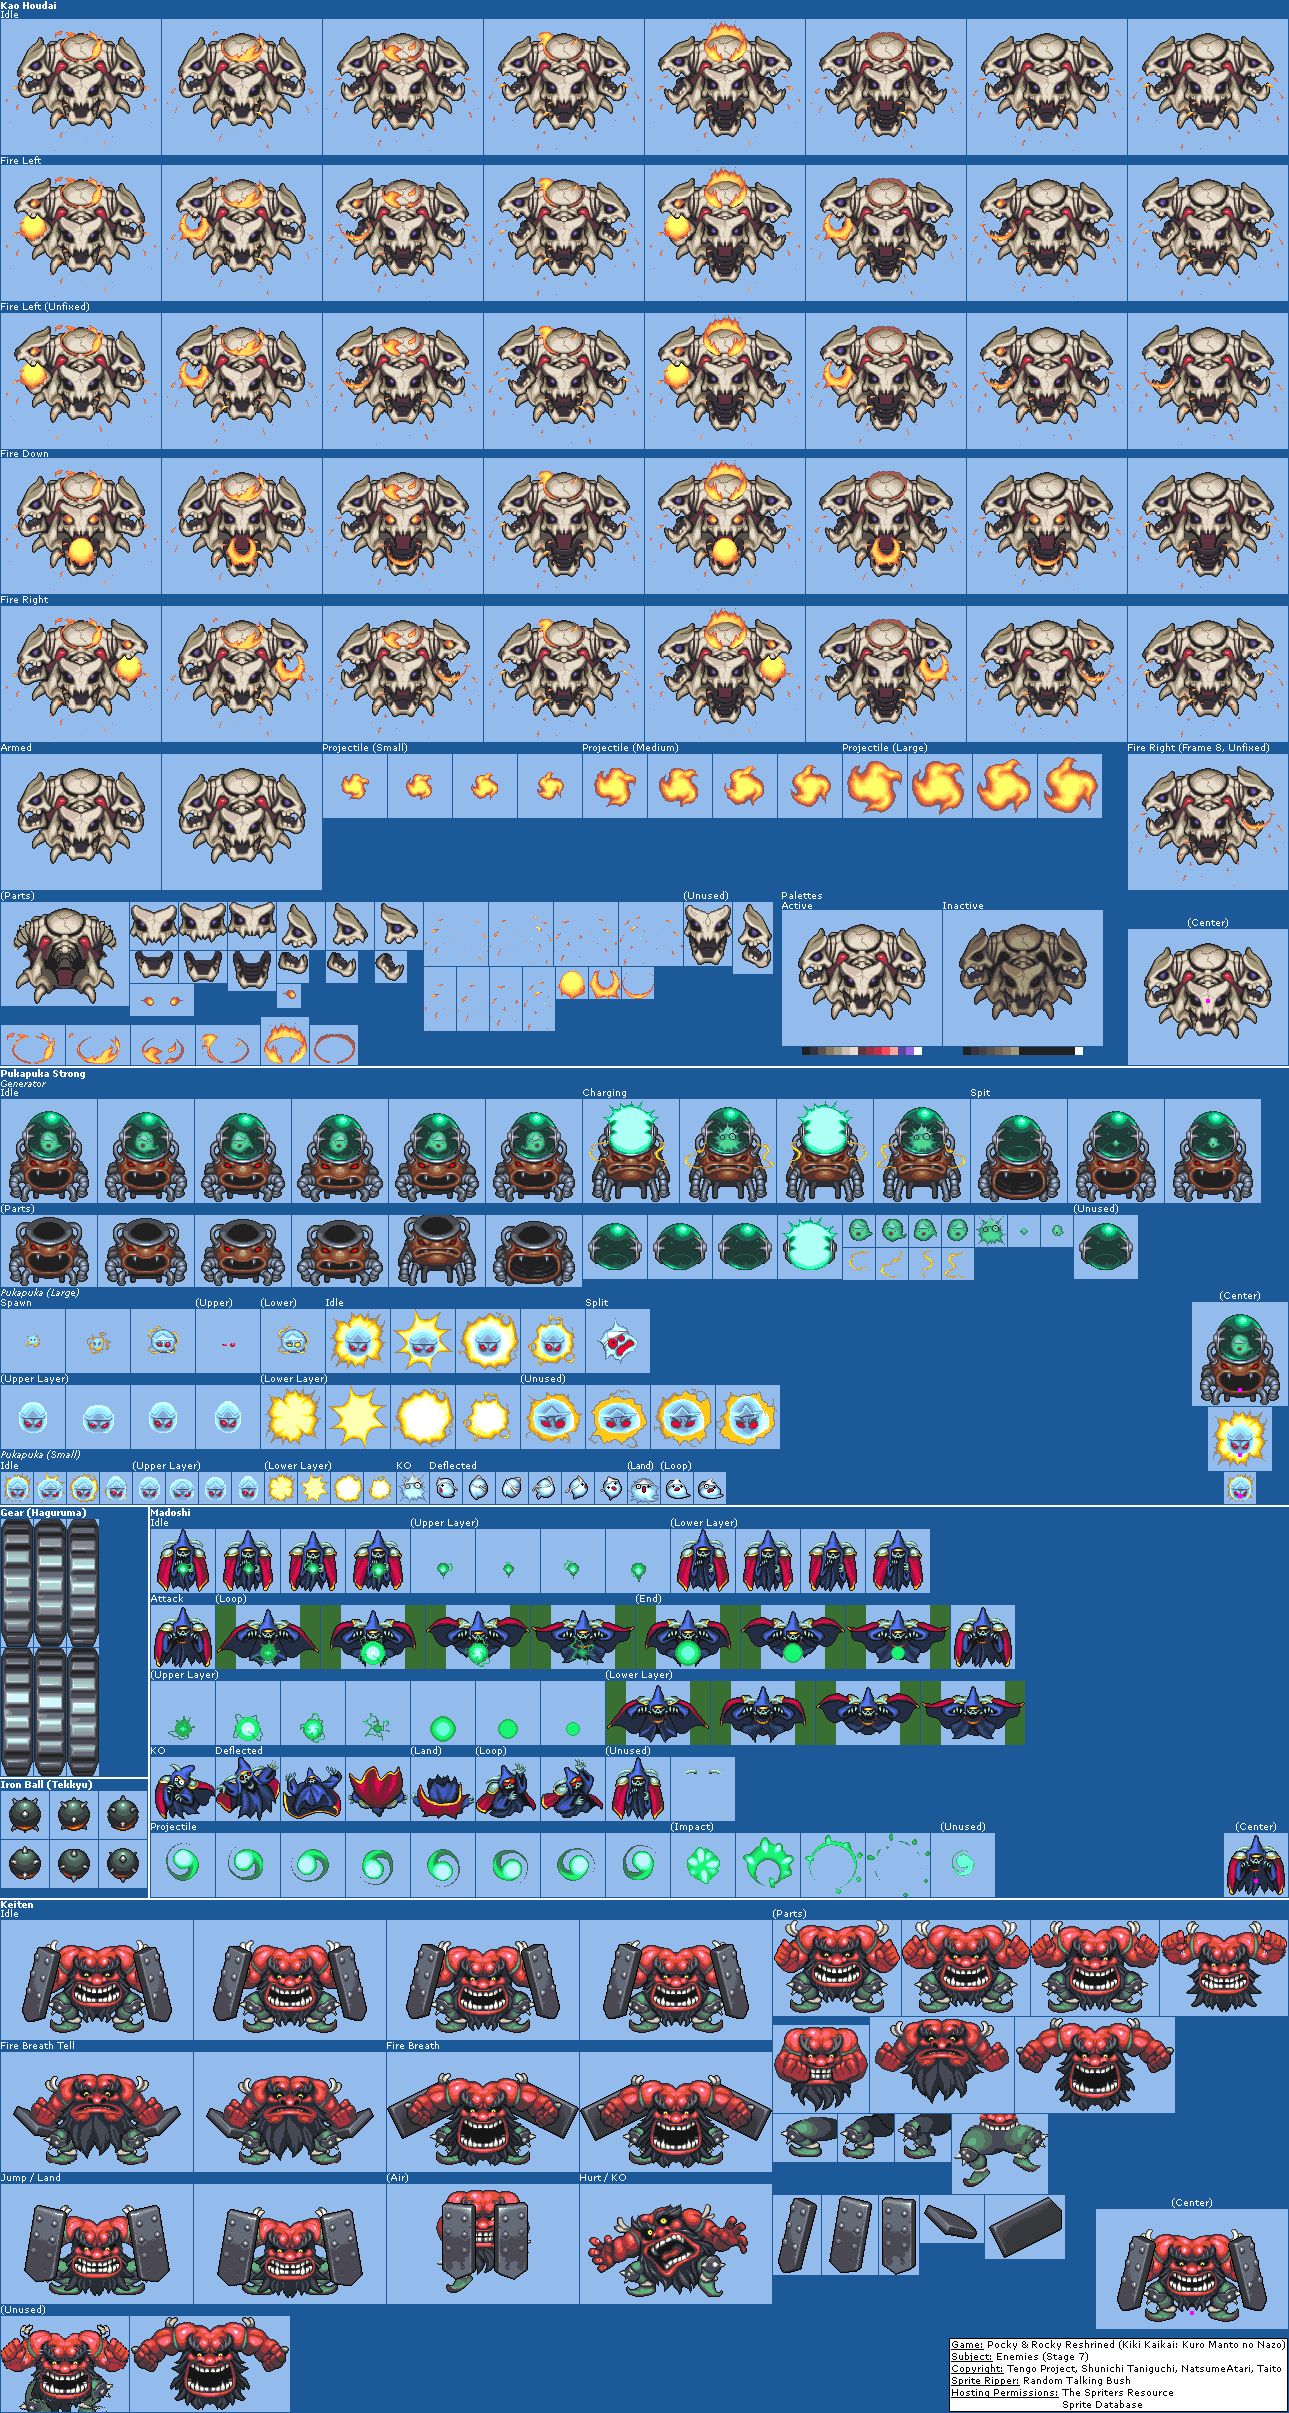Click the Game: credit line
This screenshot has width=1289, height=2413.
tap(1118, 2345)
